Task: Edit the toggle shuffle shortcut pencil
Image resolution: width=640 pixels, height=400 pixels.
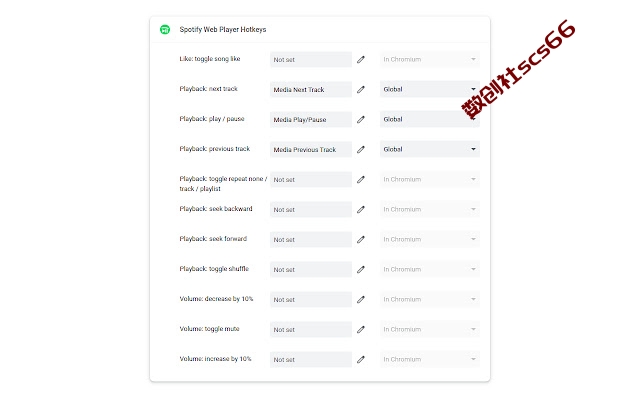Action: (x=361, y=269)
